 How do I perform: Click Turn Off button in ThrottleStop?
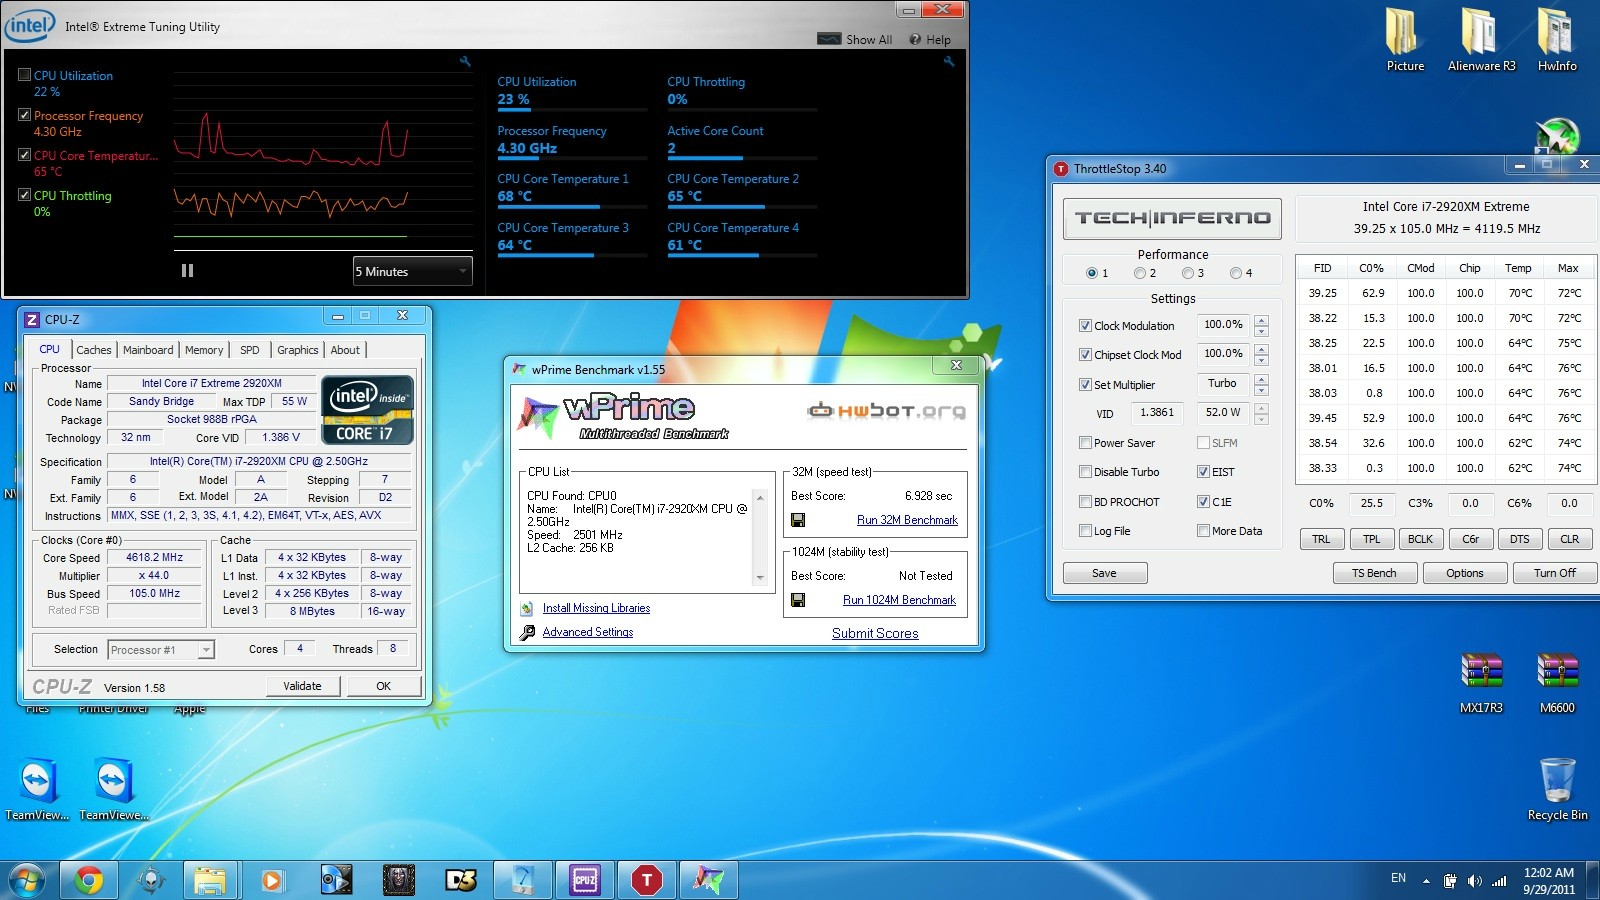click(x=1554, y=573)
